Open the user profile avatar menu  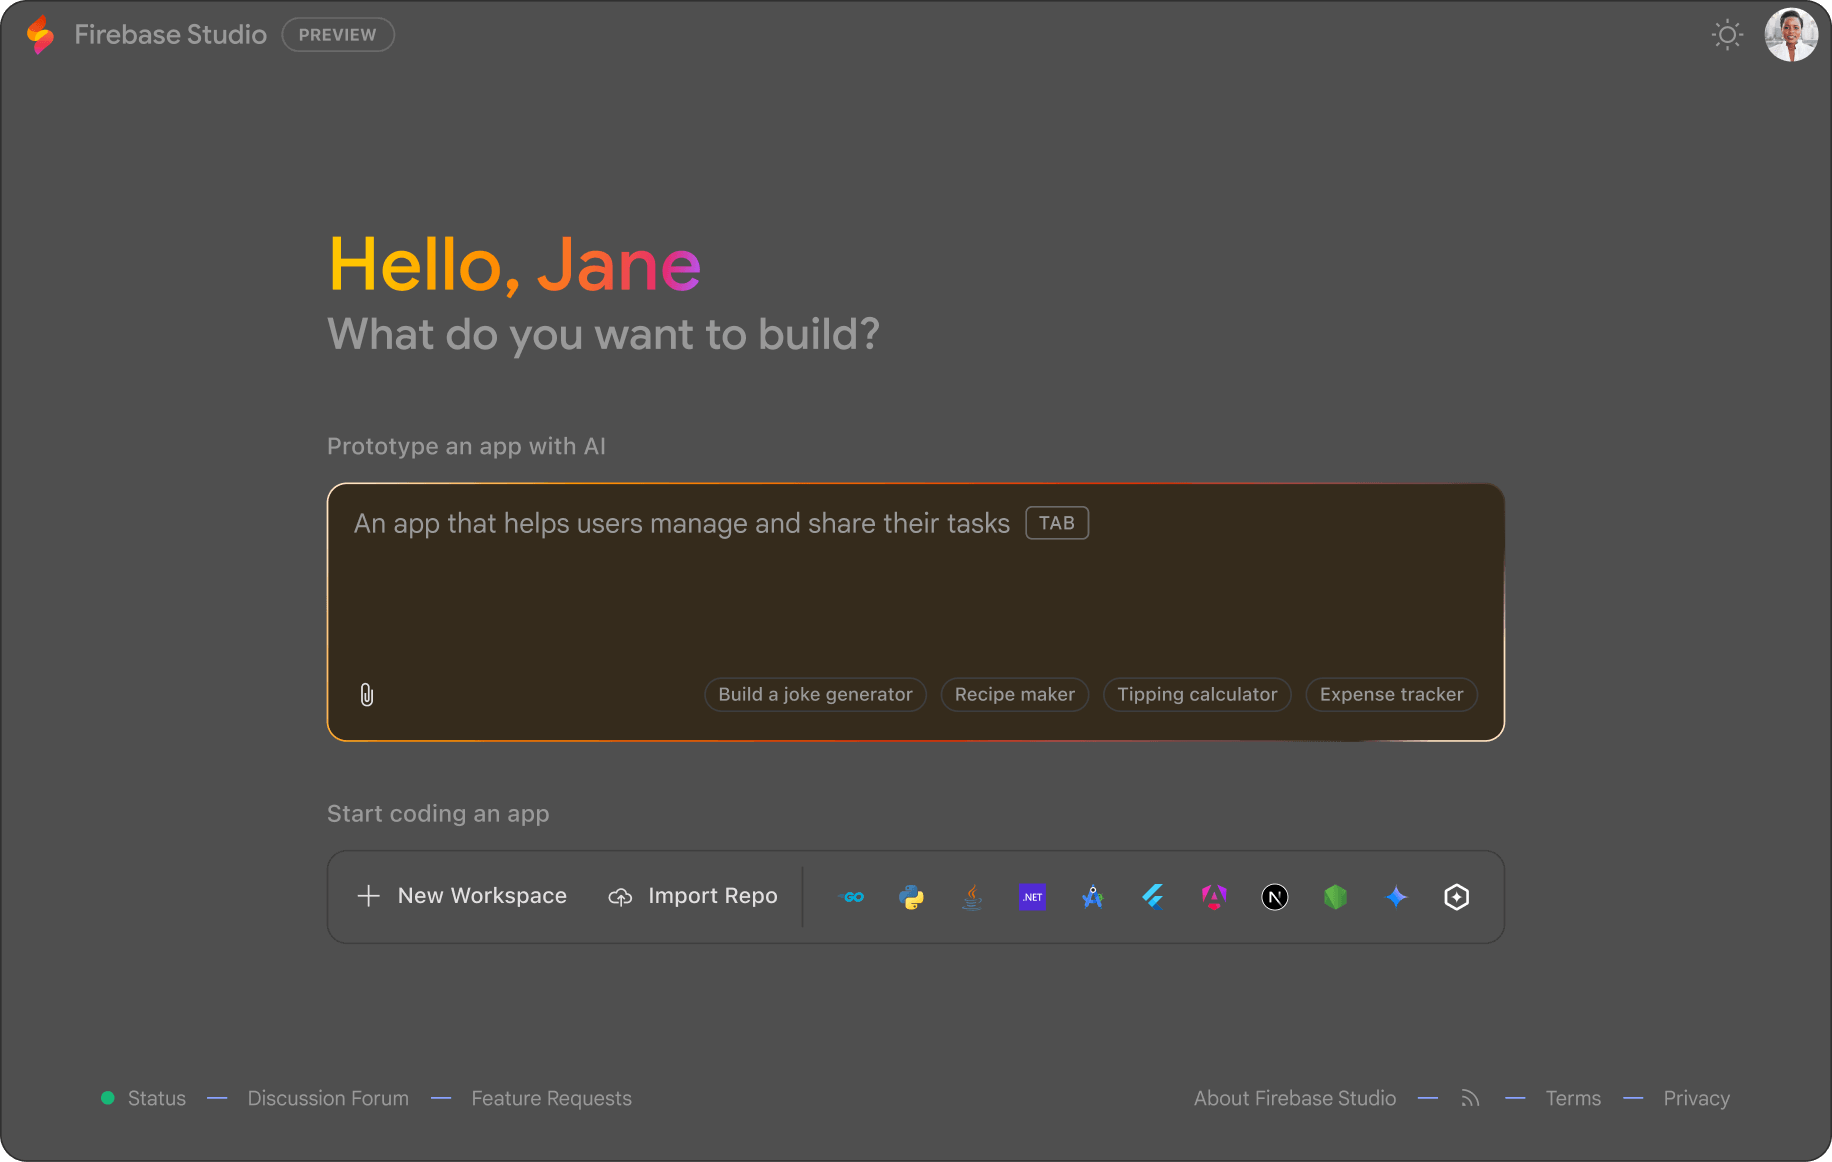coord(1790,35)
